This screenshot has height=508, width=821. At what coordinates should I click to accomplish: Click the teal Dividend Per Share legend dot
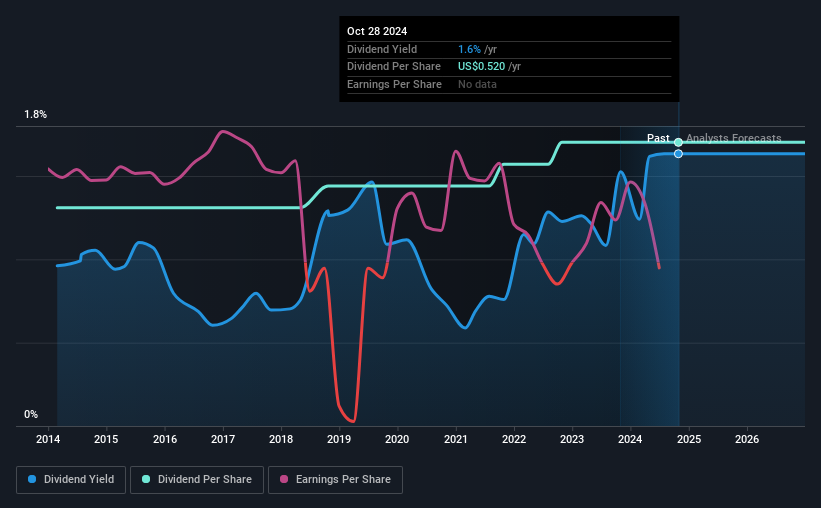pyautogui.click(x=146, y=479)
